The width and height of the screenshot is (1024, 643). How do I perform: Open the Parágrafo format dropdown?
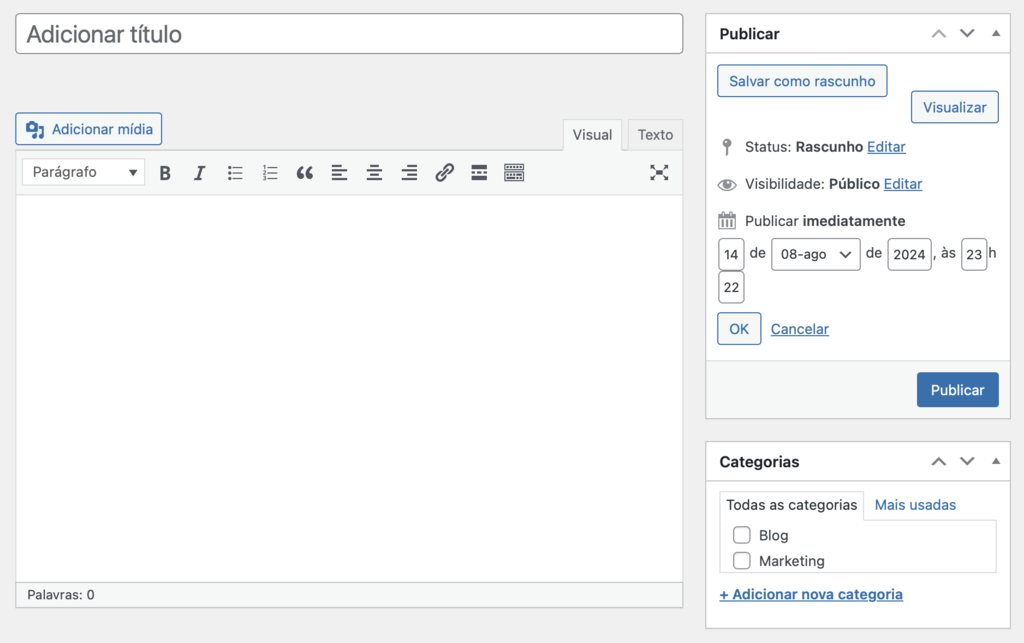point(83,172)
